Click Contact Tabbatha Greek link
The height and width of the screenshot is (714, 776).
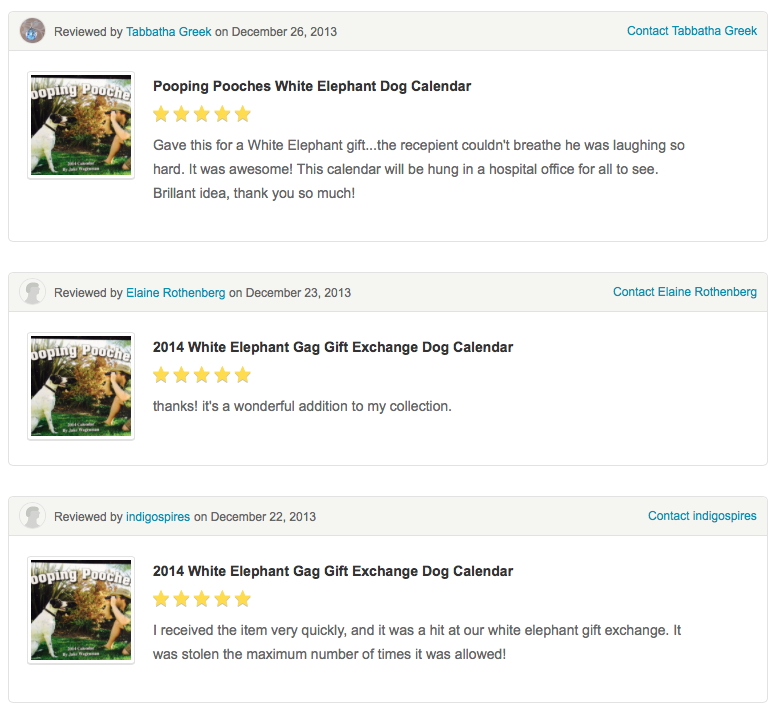tap(691, 31)
